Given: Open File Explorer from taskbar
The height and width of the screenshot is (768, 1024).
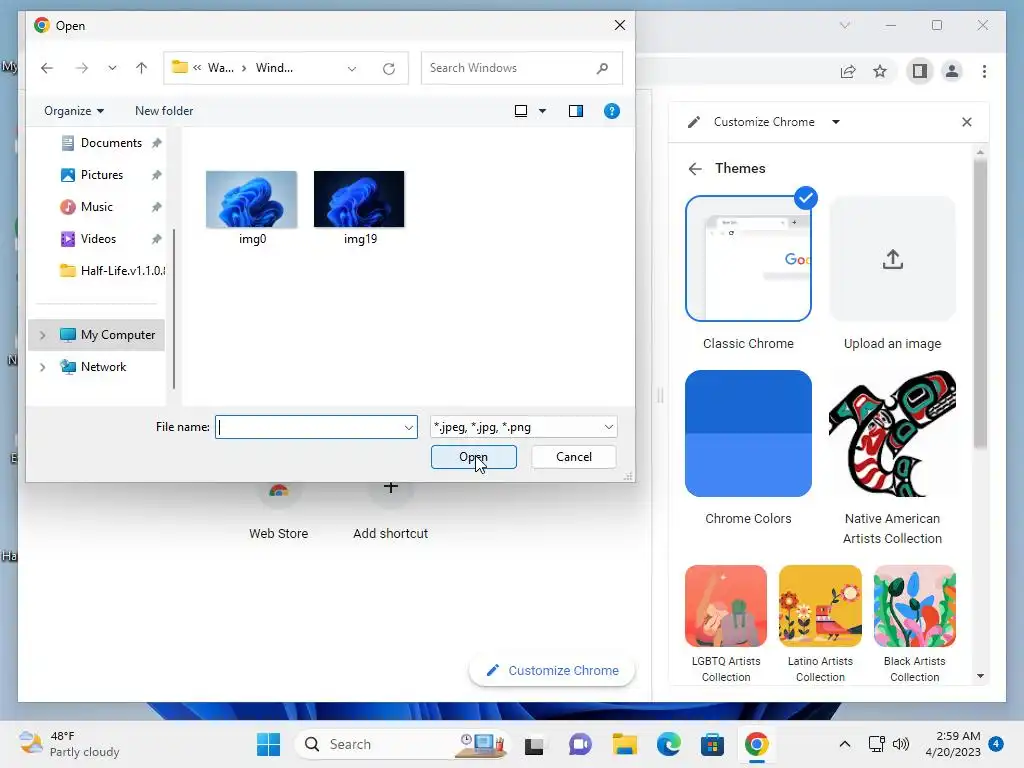Looking at the screenshot, I should (624, 744).
